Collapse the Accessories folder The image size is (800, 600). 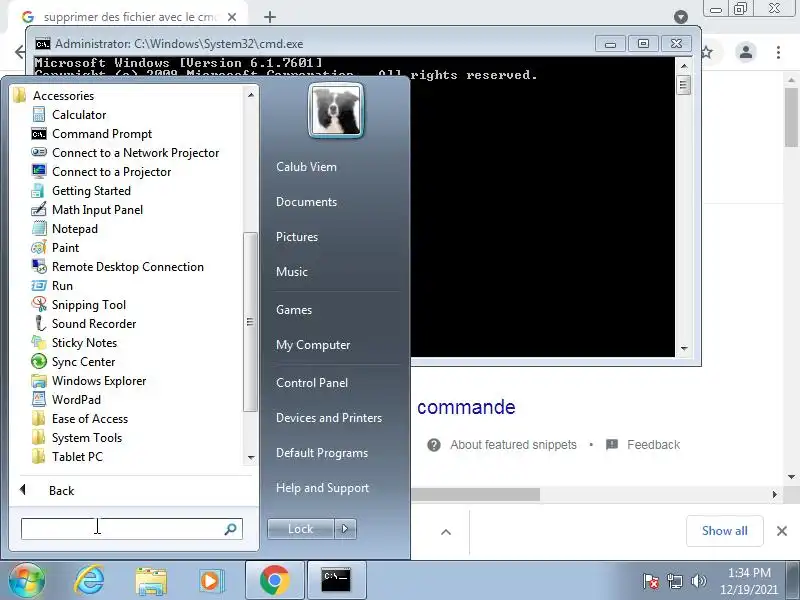54,95
